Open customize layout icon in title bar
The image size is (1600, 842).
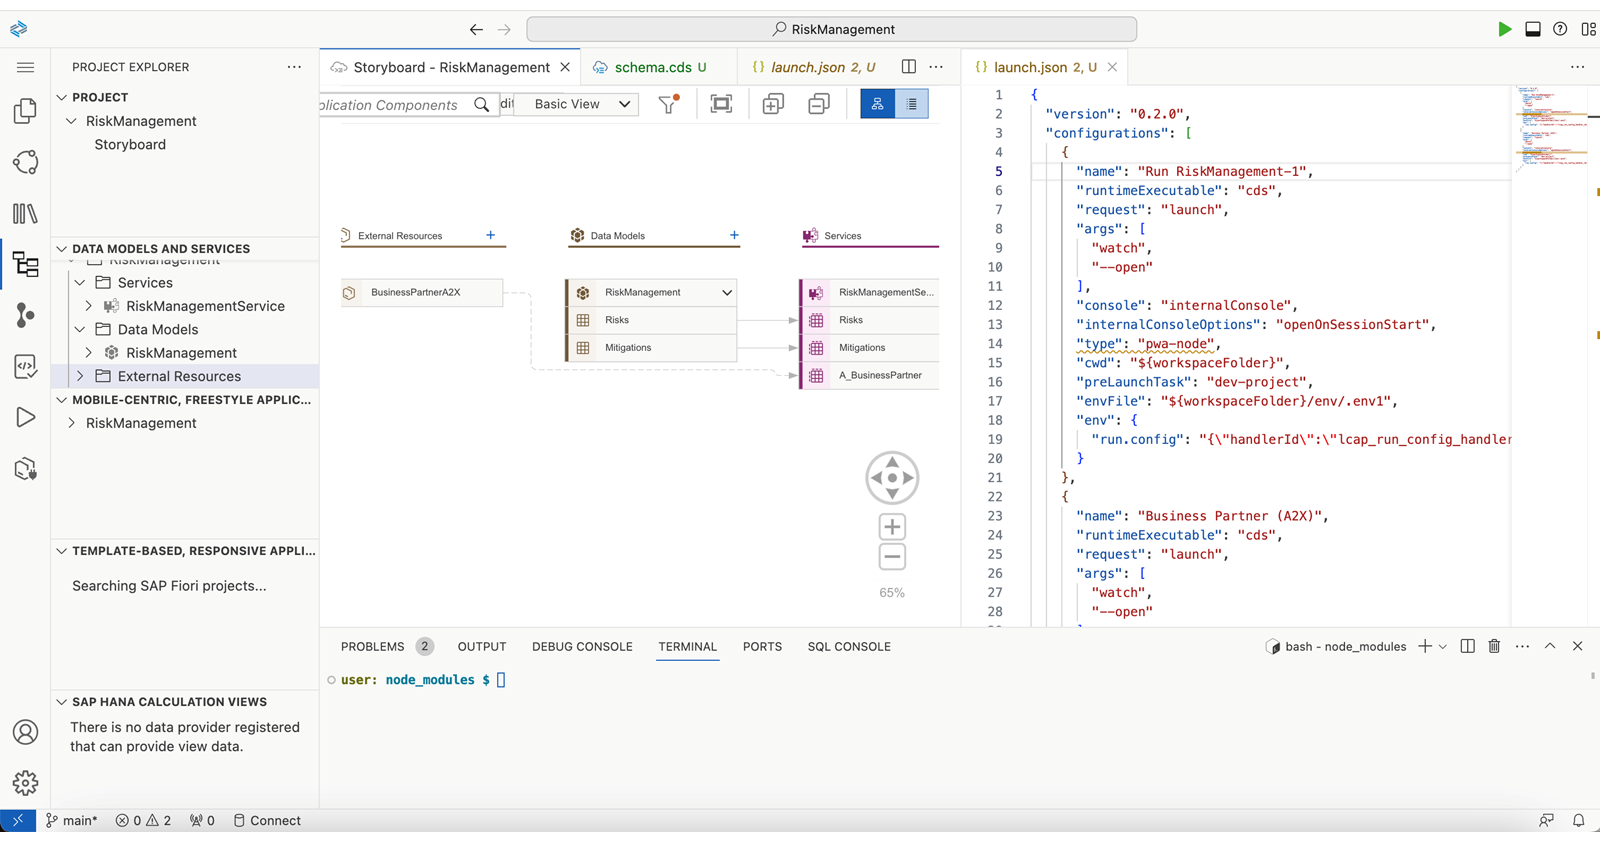click(1588, 29)
